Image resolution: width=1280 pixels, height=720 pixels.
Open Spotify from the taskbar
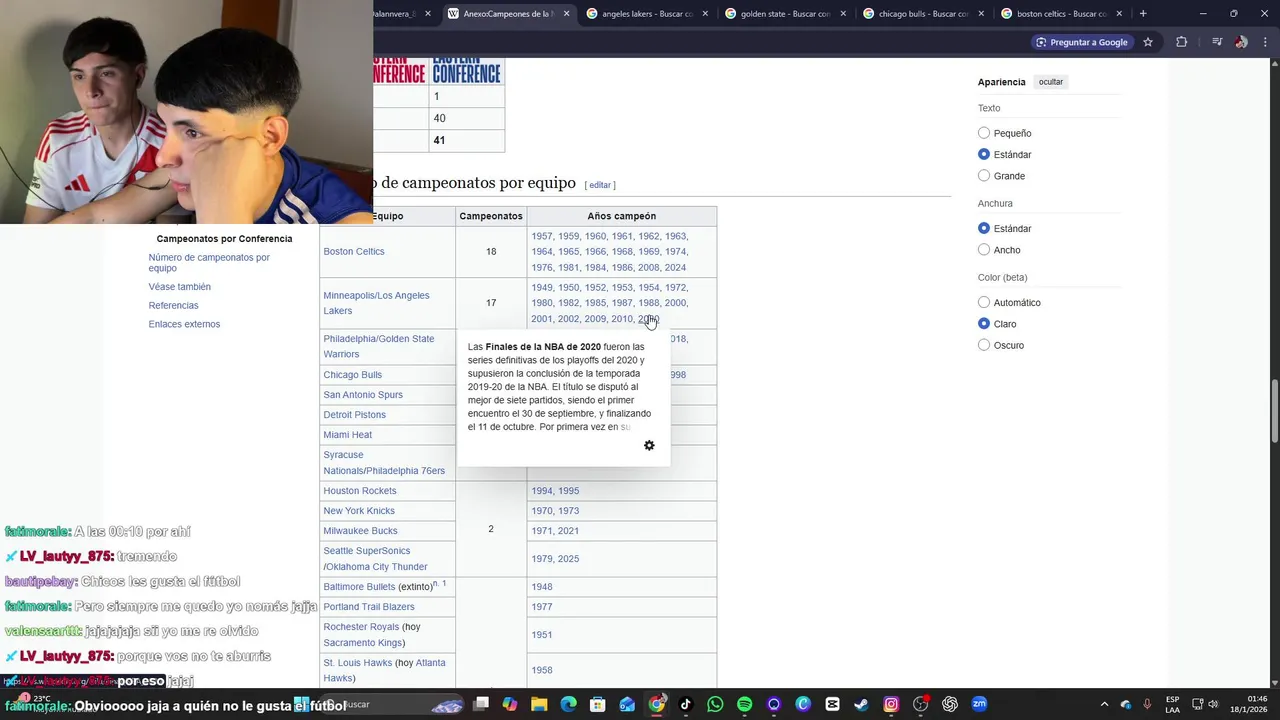[744, 704]
